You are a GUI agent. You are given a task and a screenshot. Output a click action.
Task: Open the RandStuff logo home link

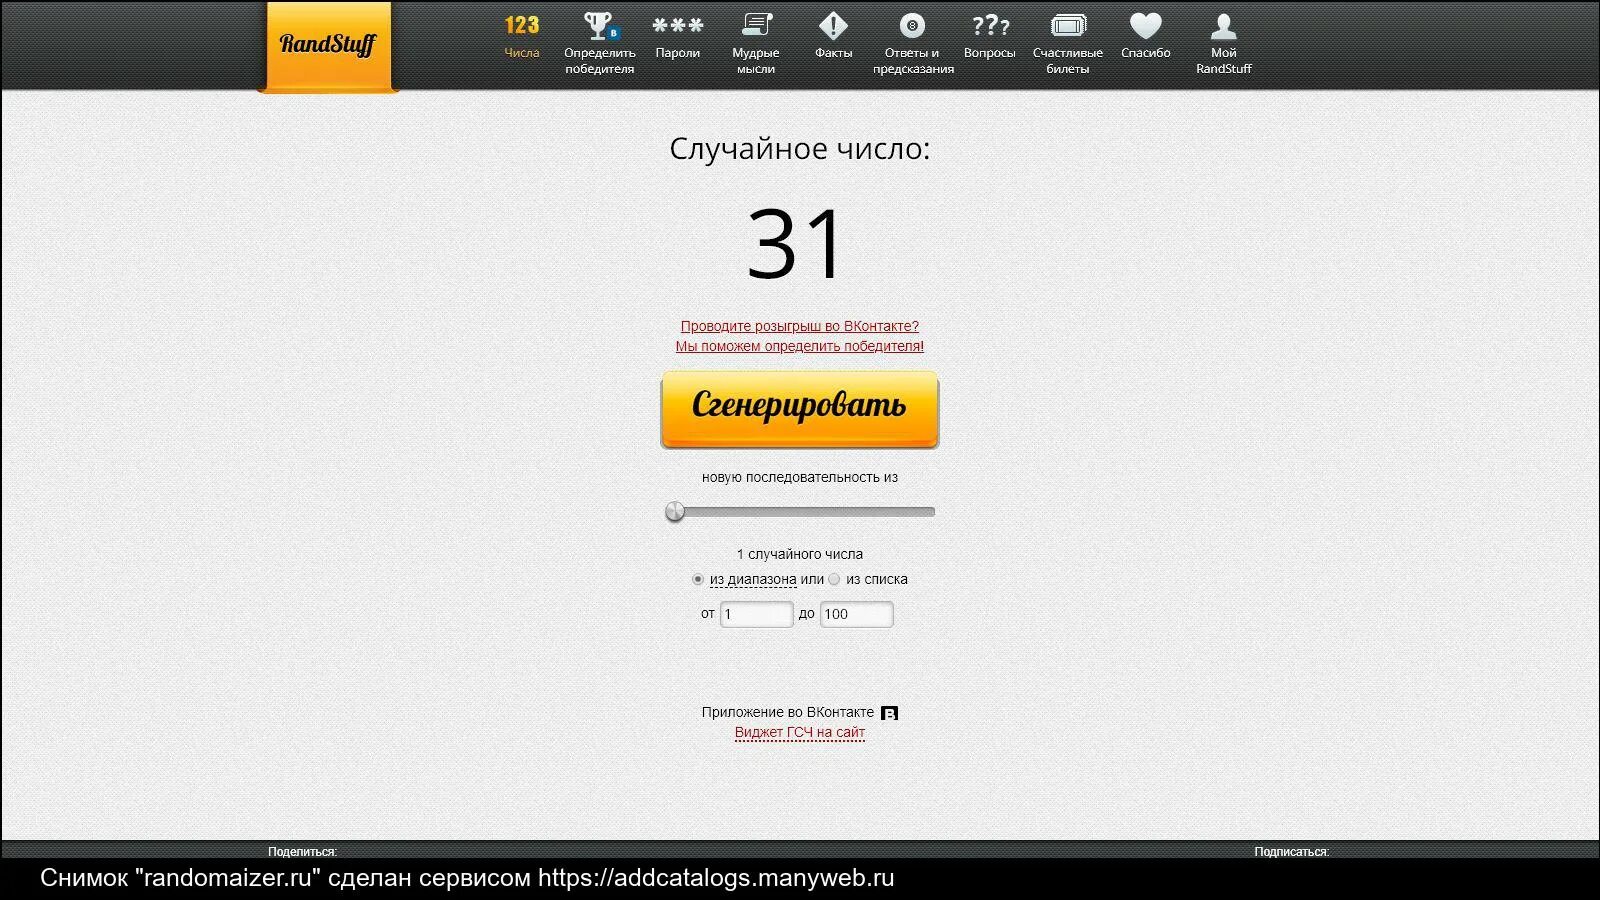pos(328,46)
